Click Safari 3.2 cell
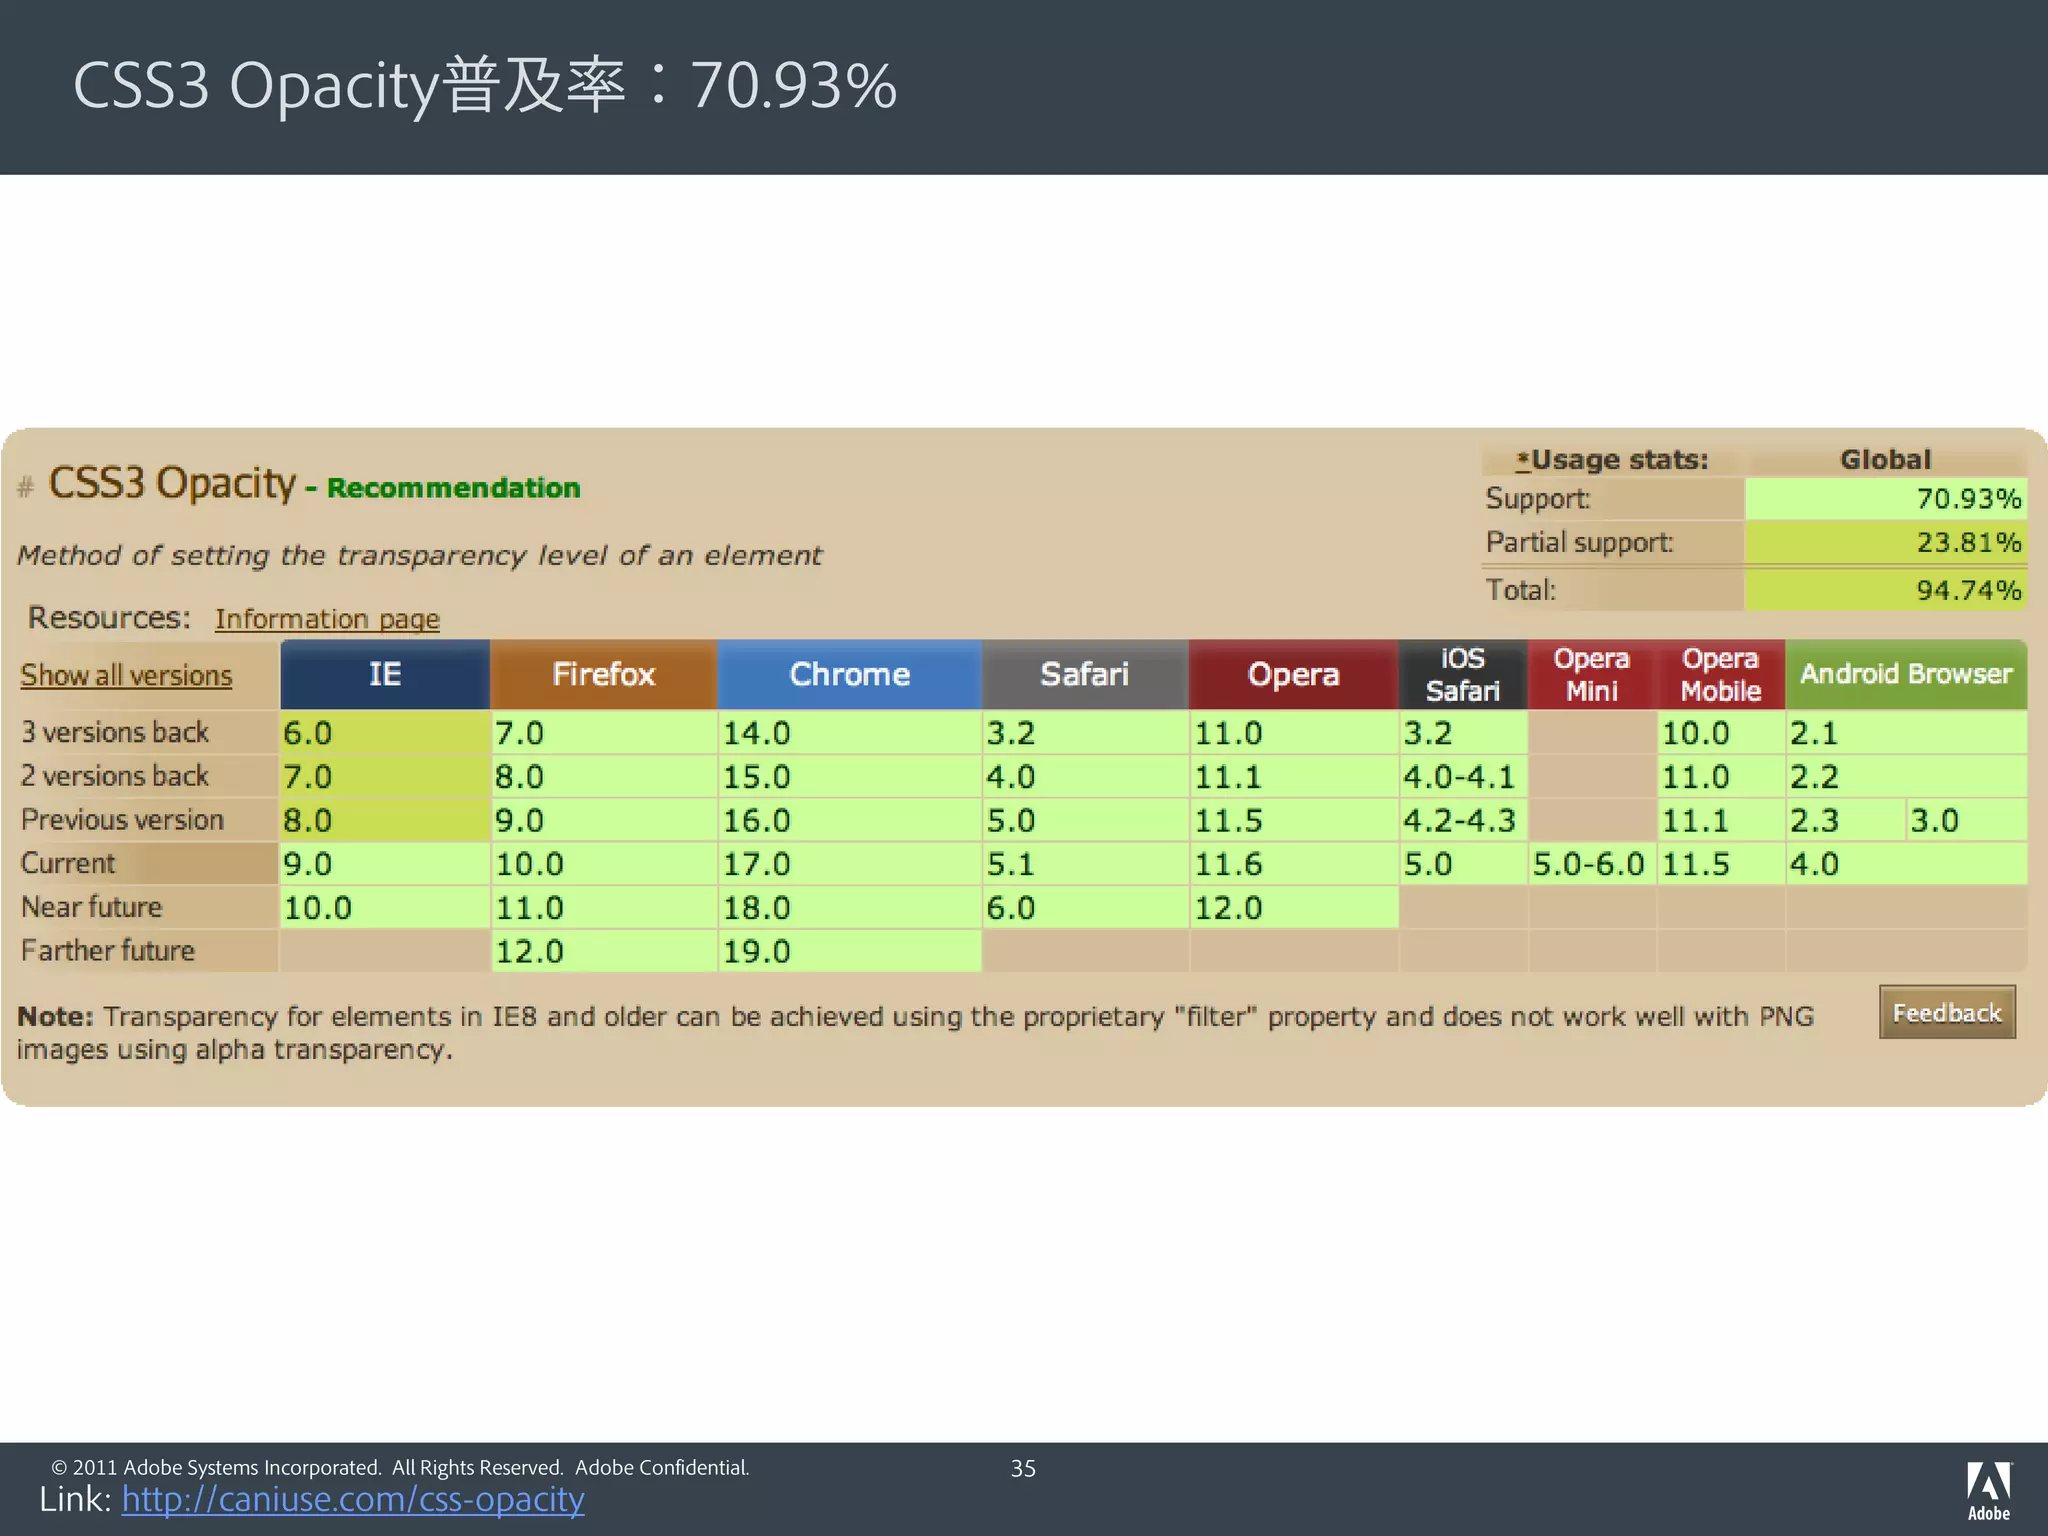The width and height of the screenshot is (2048, 1536). [x=1085, y=733]
